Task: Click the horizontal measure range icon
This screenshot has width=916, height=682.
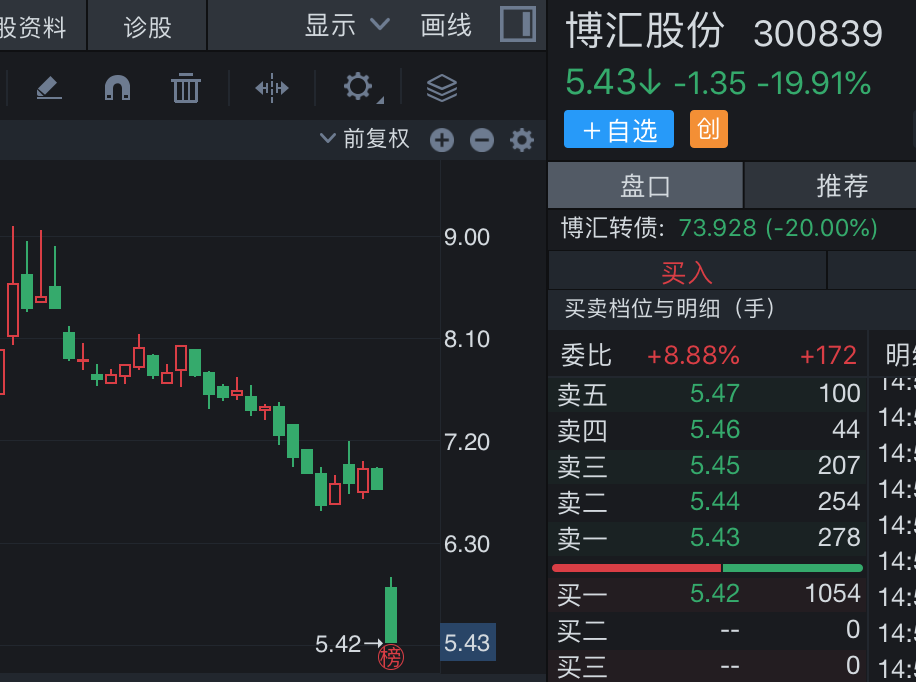Action: 271,88
